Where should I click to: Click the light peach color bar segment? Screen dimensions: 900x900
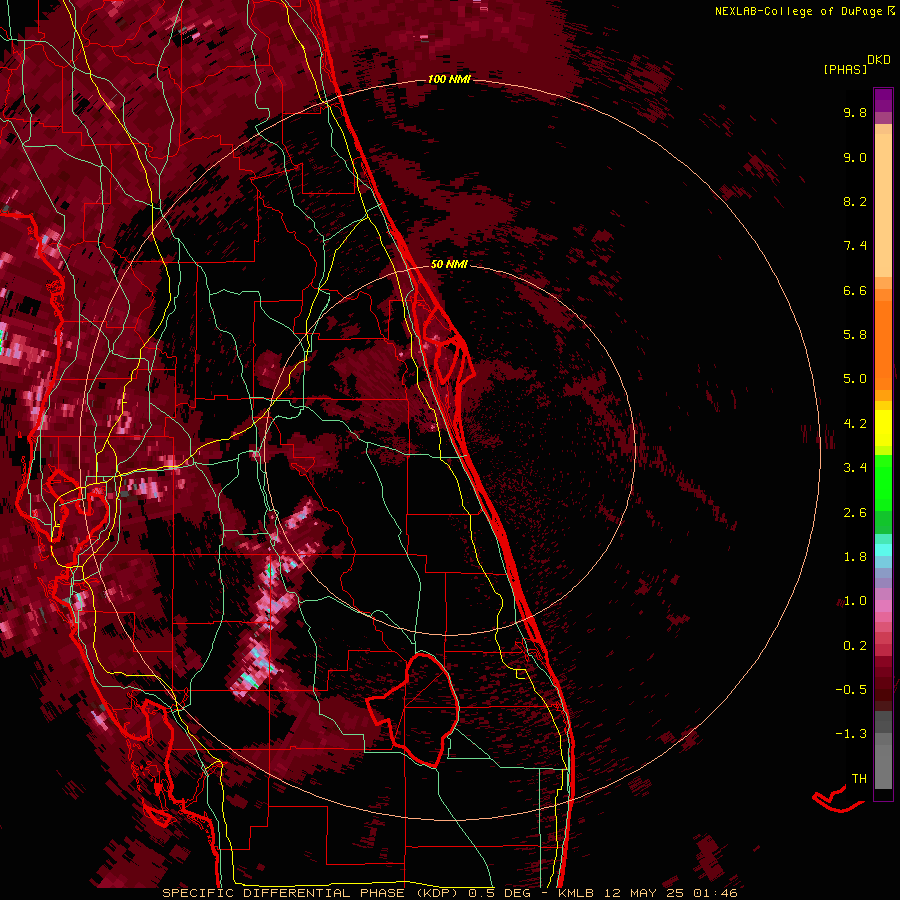click(x=883, y=205)
